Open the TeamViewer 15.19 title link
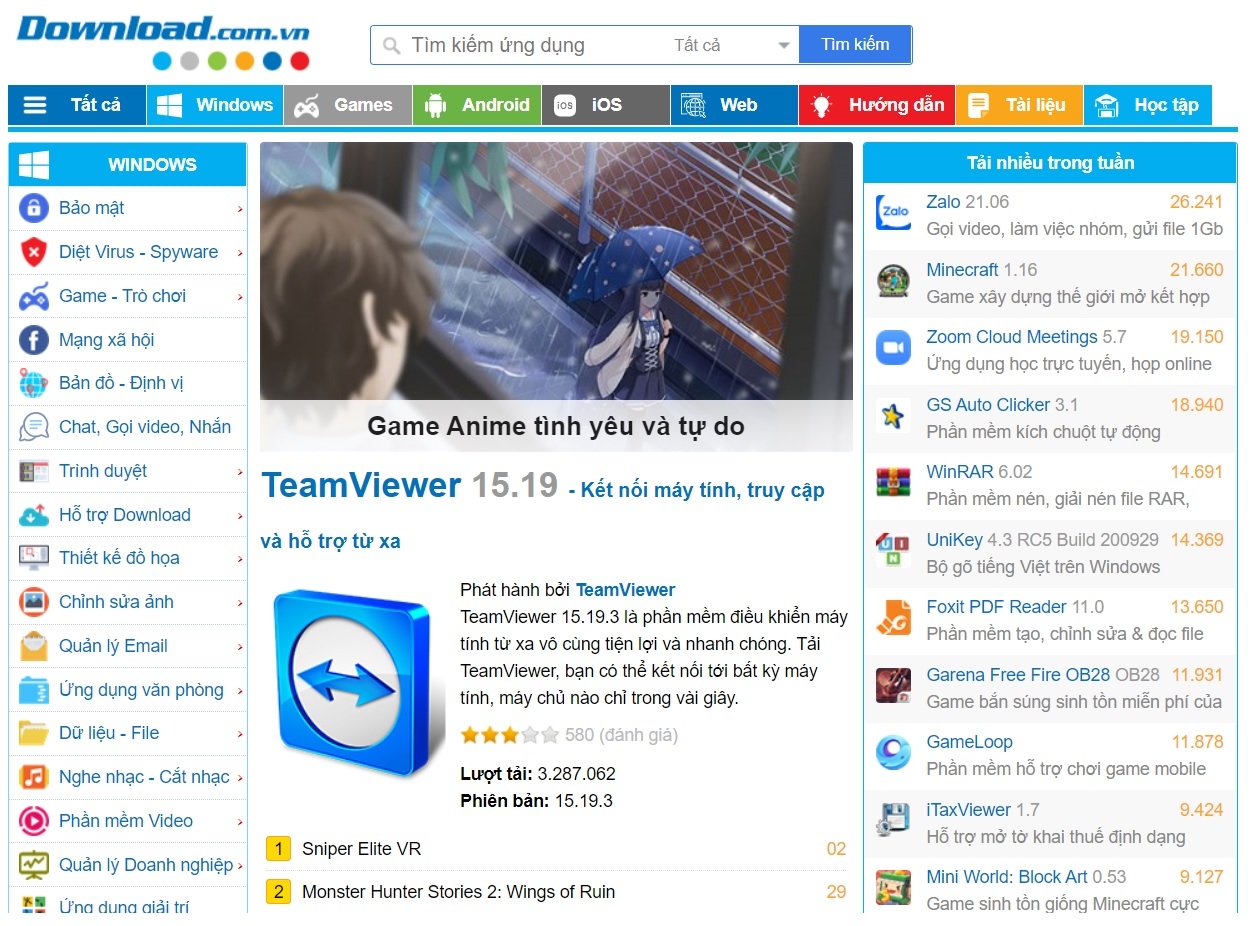 410,486
